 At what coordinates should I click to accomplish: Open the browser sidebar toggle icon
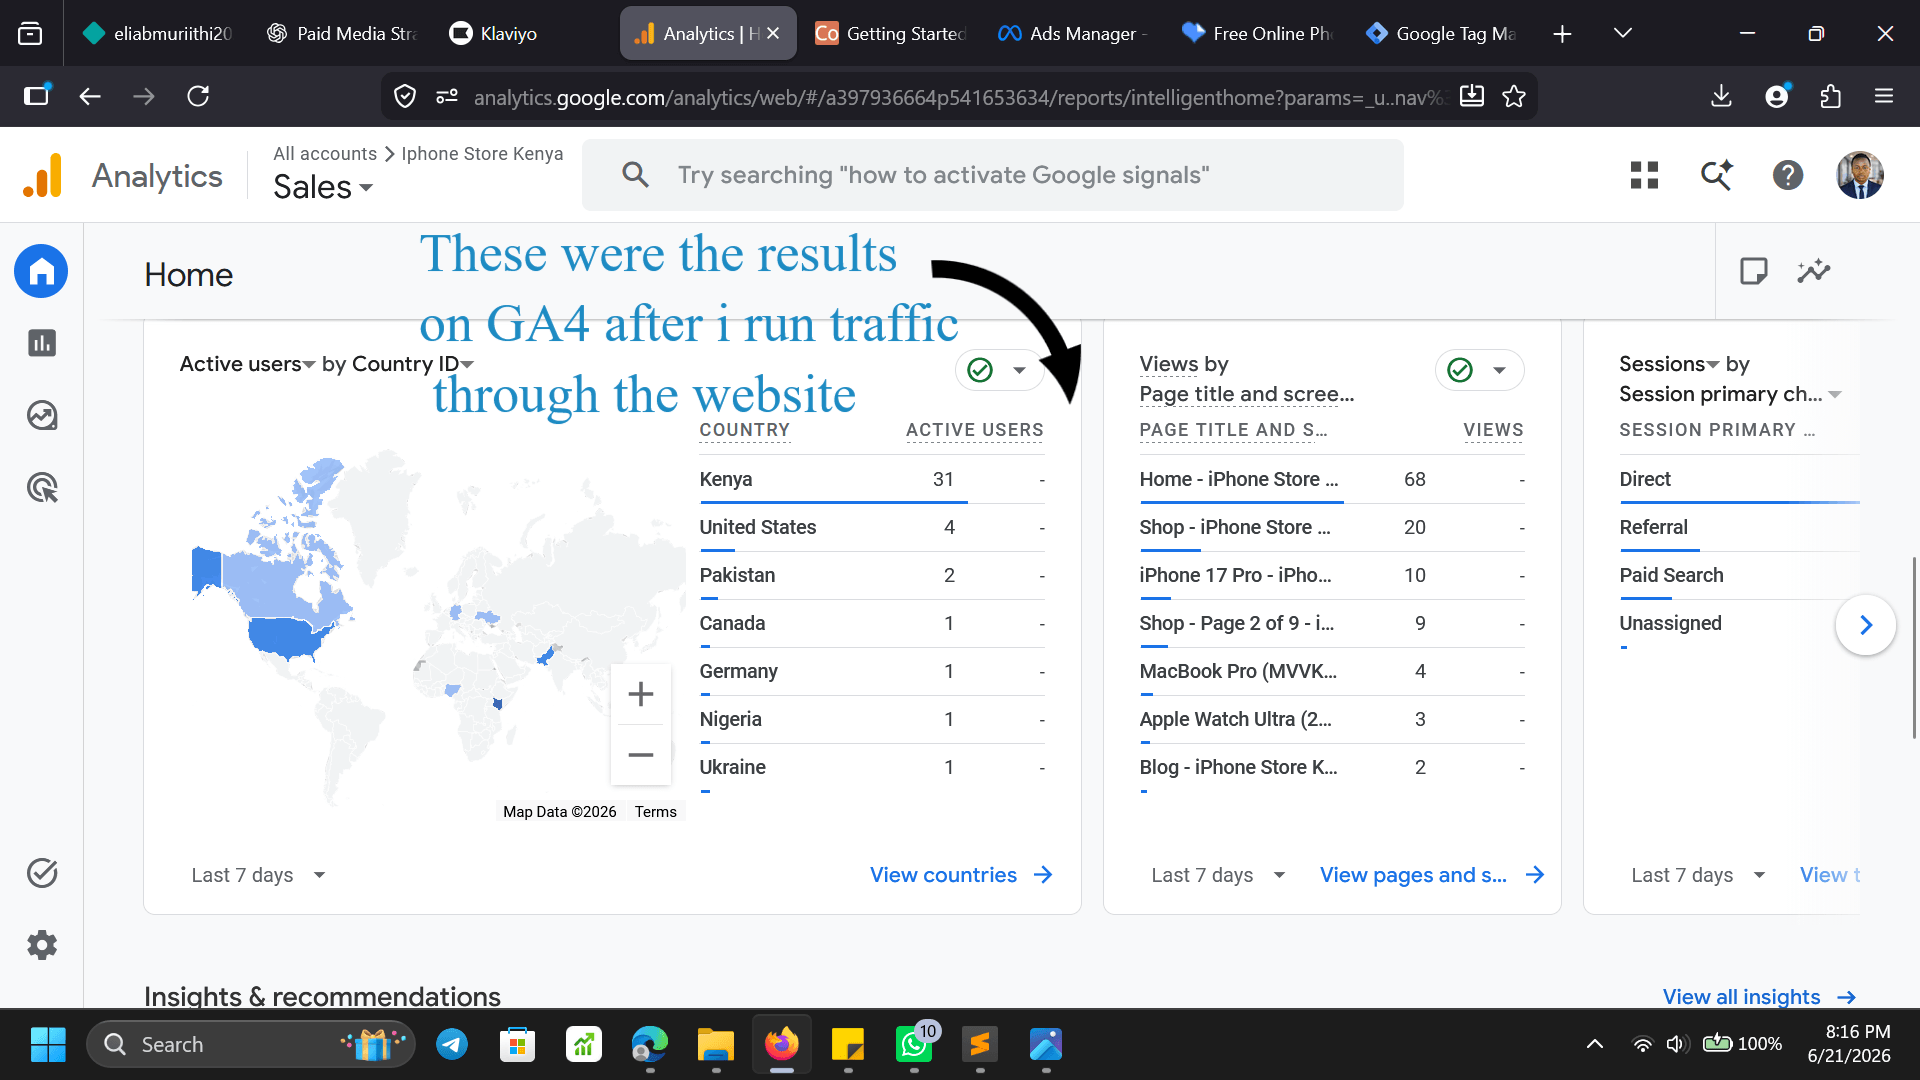[x=37, y=96]
